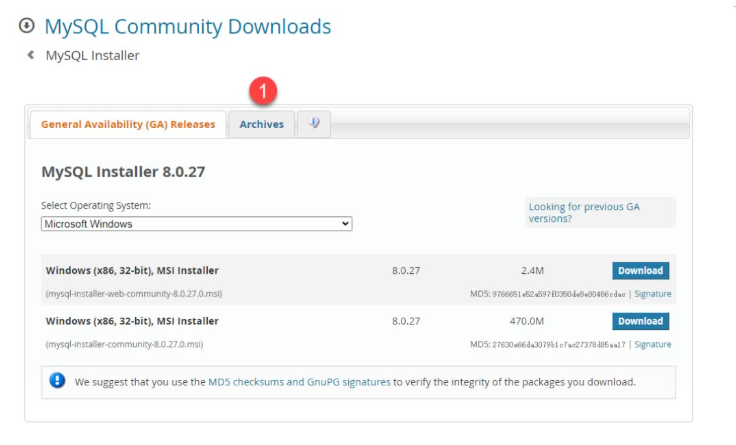Open the Looking for previous GA versions link
736x445 pixels.
pos(584,213)
